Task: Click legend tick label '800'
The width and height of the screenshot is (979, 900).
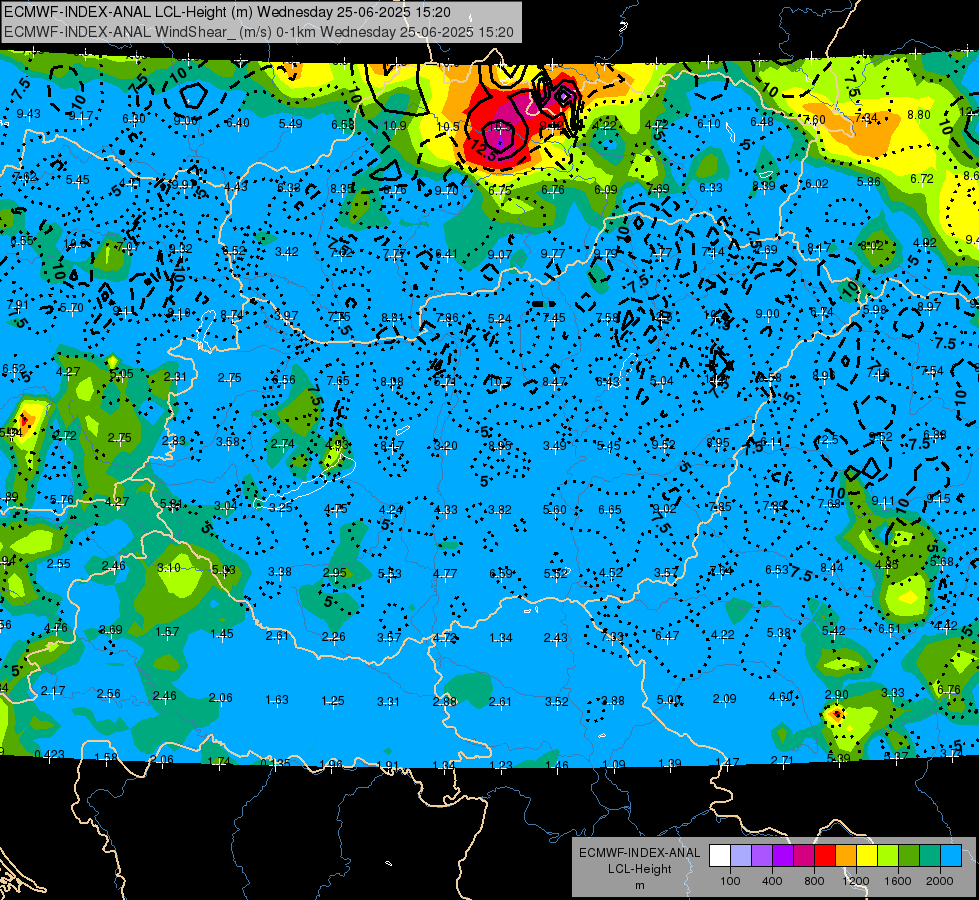Action: 814,881
